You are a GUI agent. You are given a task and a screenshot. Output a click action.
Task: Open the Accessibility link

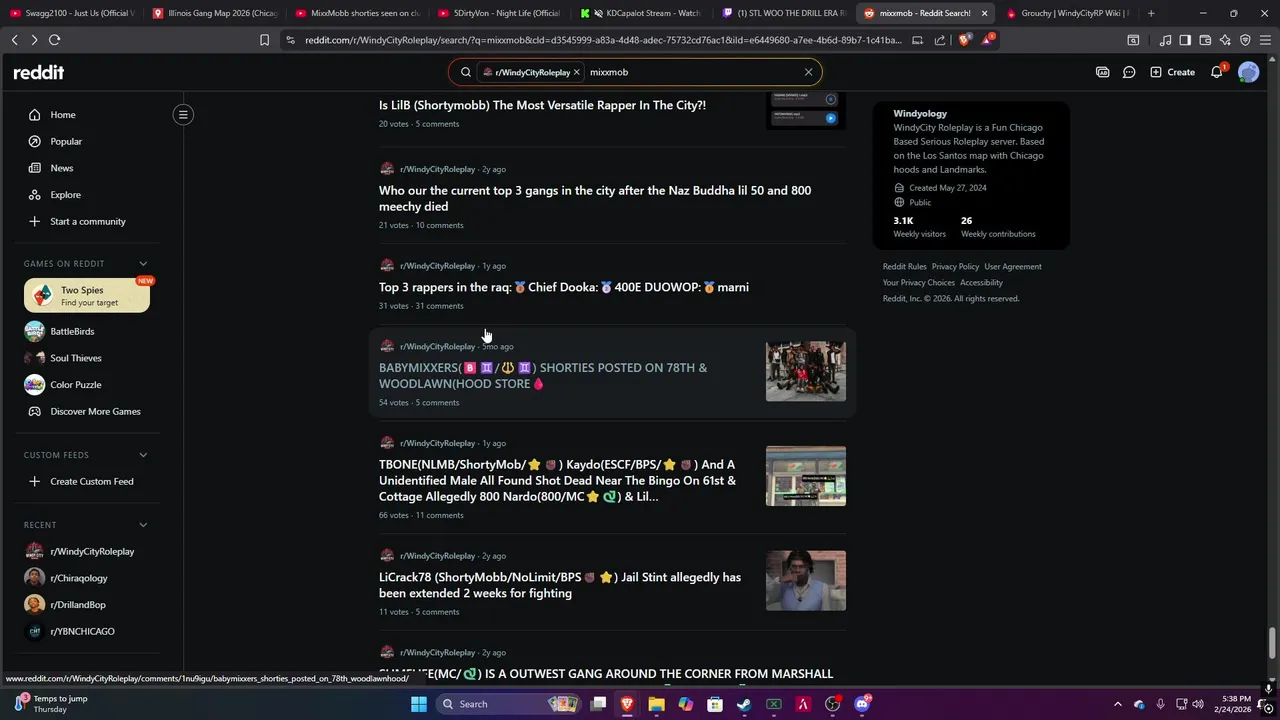981,282
